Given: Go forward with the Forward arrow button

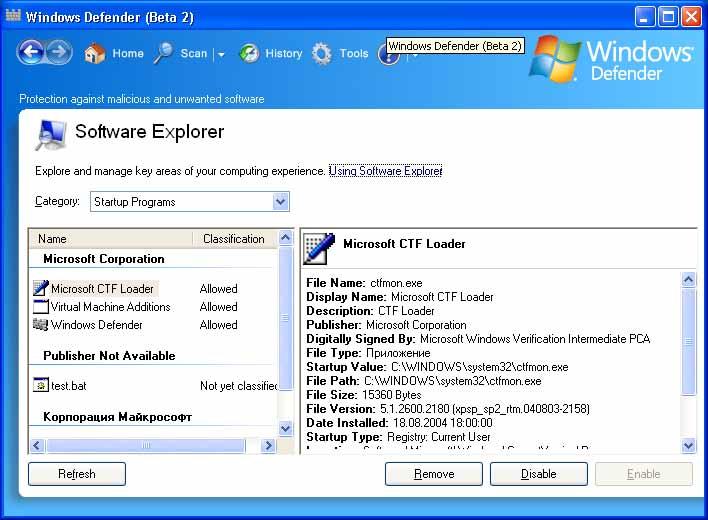Looking at the screenshot, I should click(59, 52).
